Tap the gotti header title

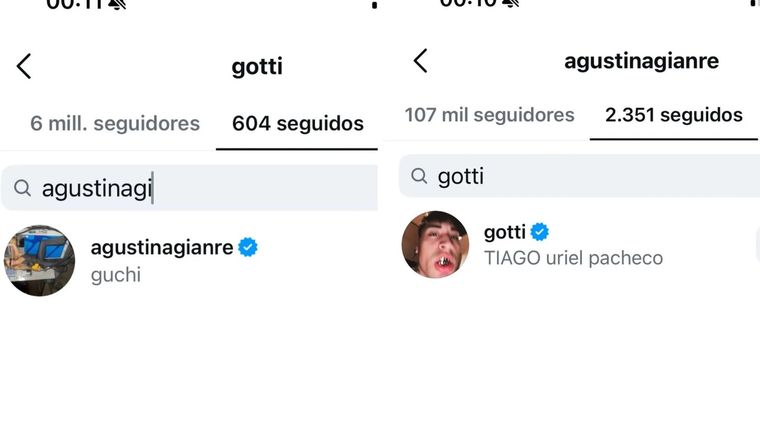[x=257, y=67]
